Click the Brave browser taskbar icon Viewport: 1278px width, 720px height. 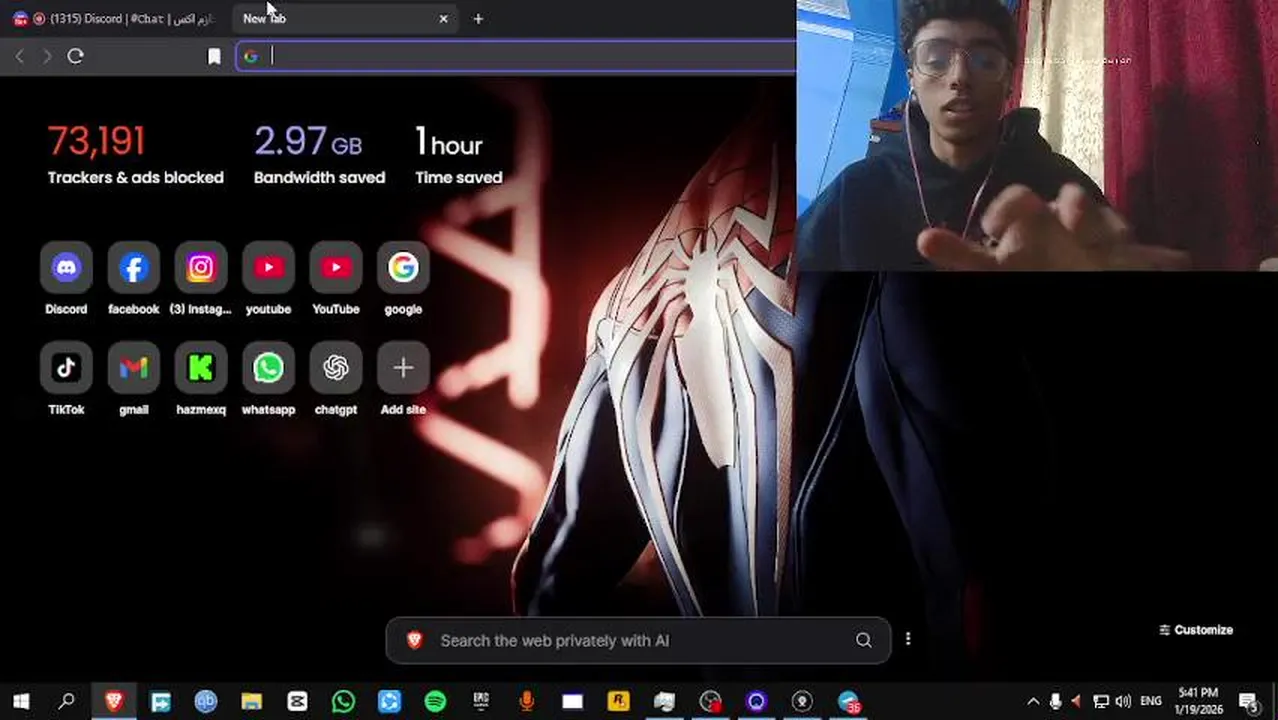point(114,702)
